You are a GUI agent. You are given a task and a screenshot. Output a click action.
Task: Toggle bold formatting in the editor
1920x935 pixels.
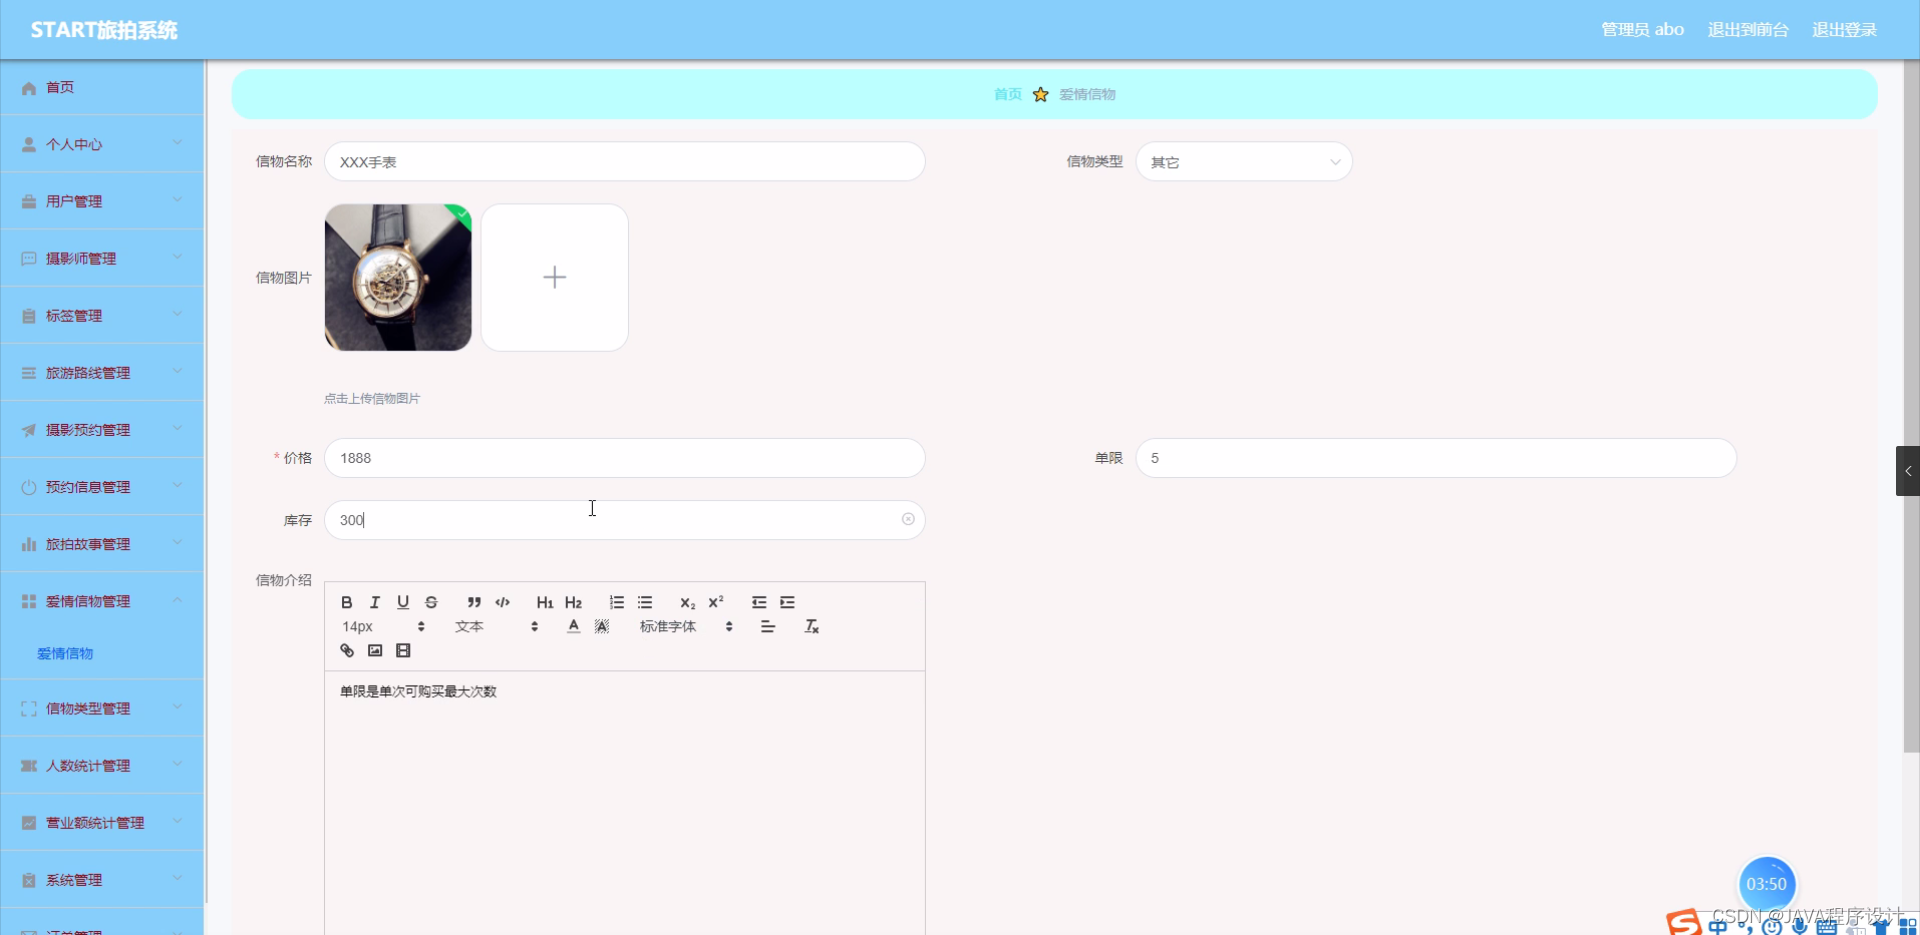346,602
